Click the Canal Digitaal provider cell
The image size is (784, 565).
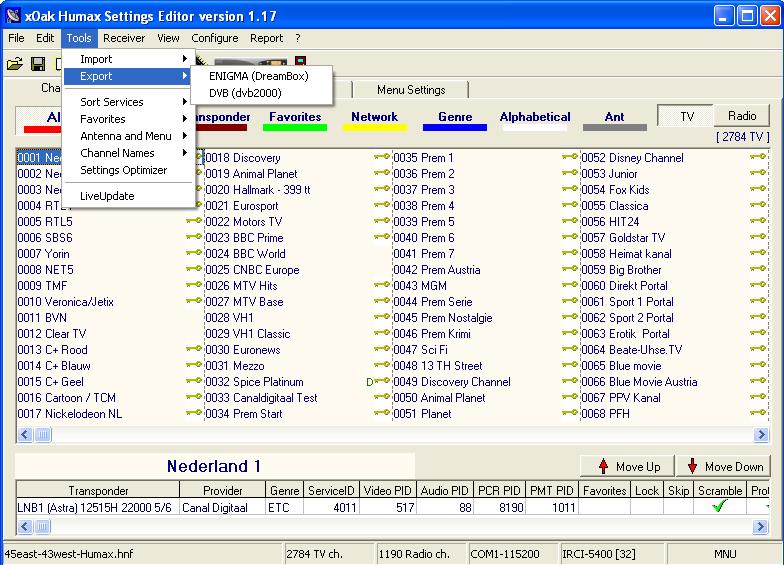click(222, 507)
